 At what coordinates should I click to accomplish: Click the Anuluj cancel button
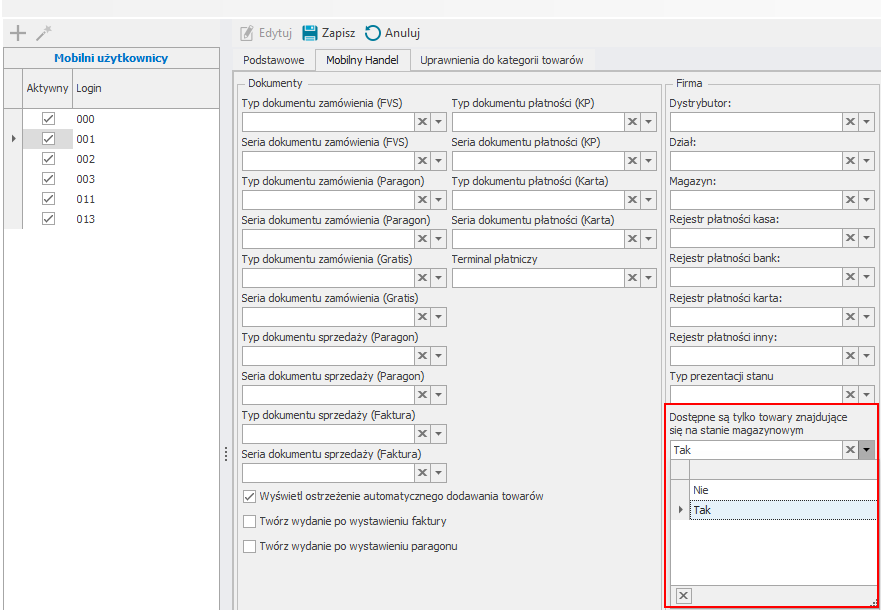tap(392, 33)
